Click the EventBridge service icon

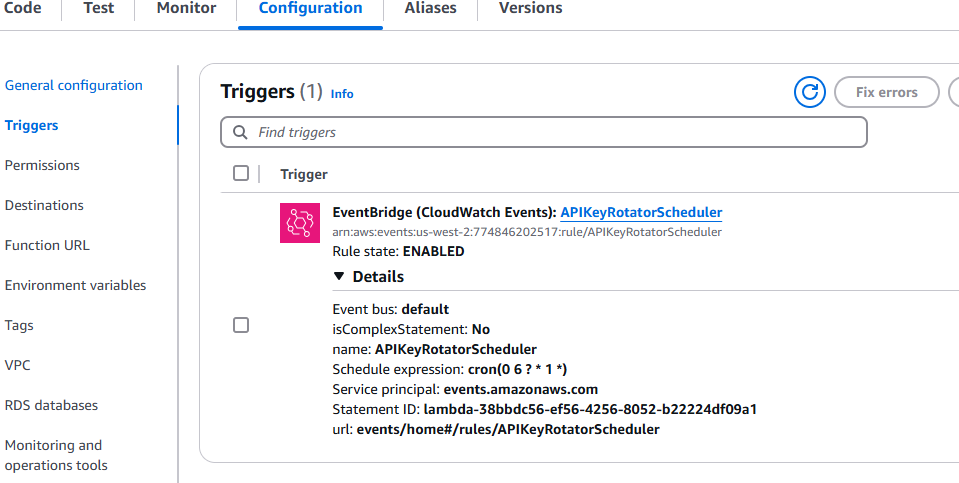(300, 223)
